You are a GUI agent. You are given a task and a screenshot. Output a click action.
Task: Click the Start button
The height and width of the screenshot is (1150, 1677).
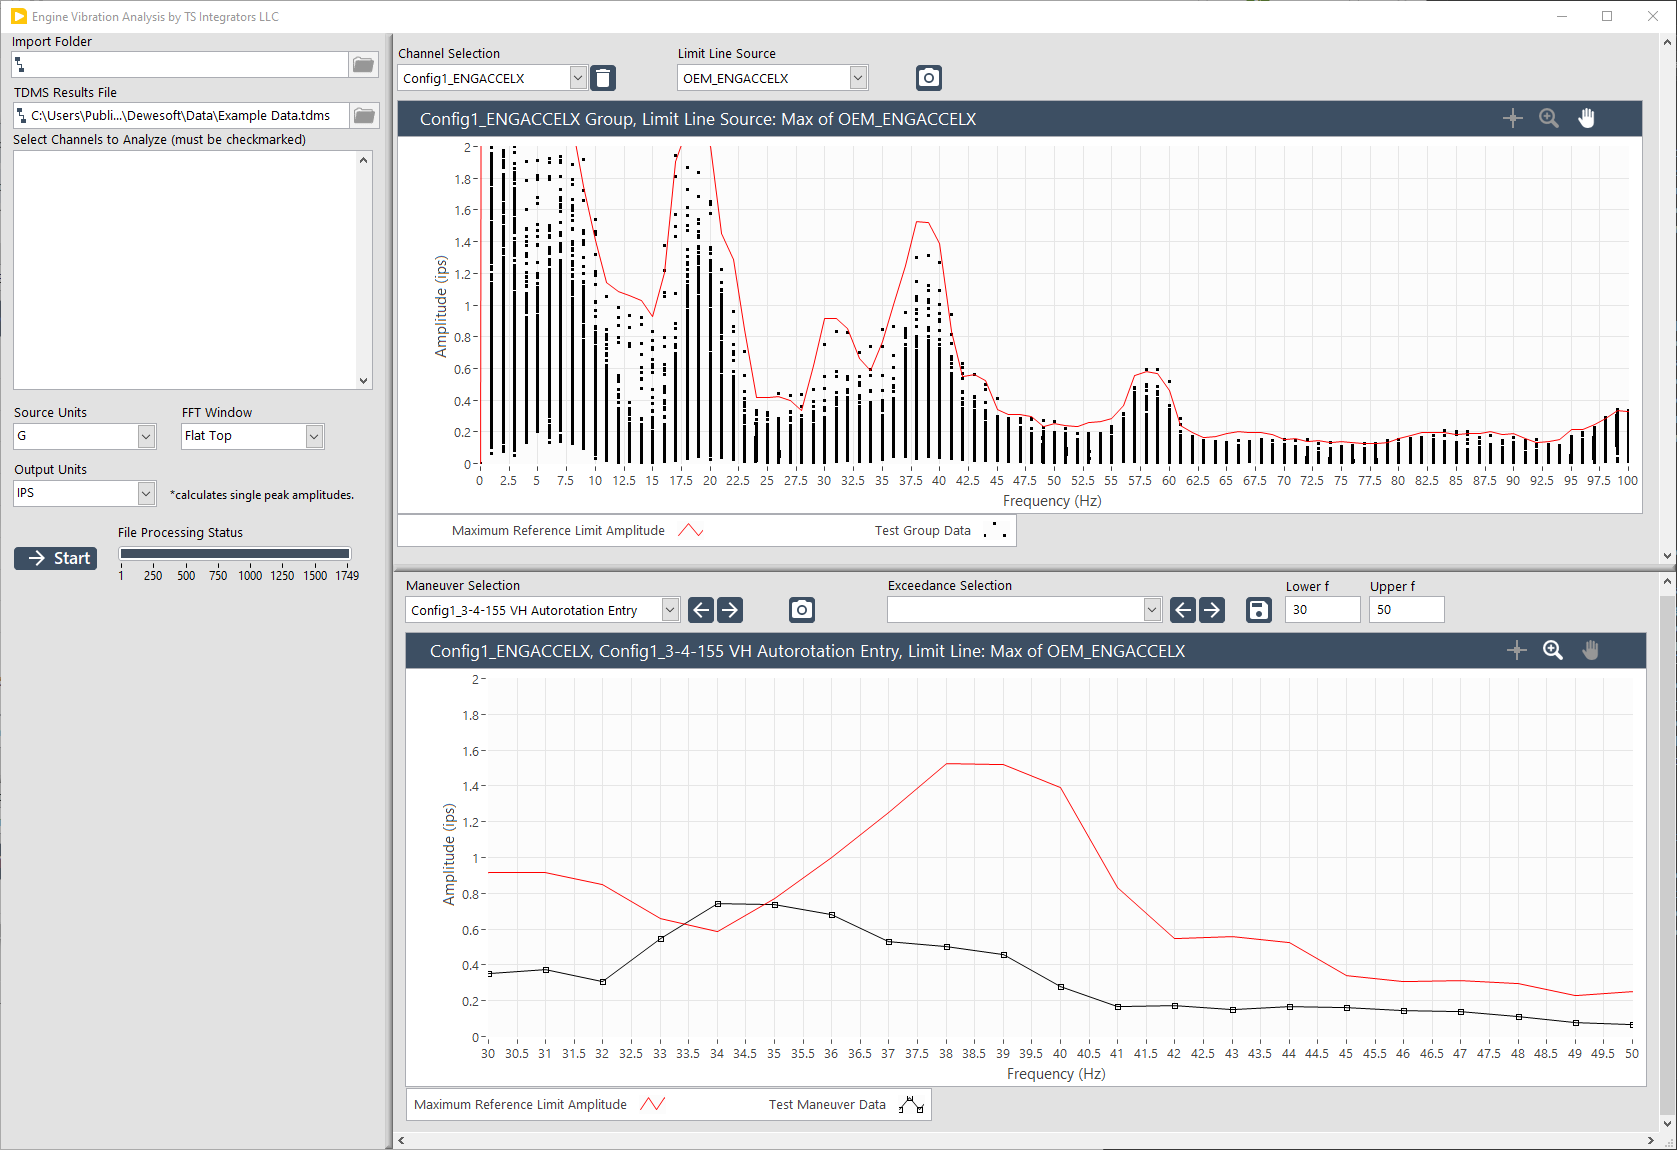pos(56,558)
